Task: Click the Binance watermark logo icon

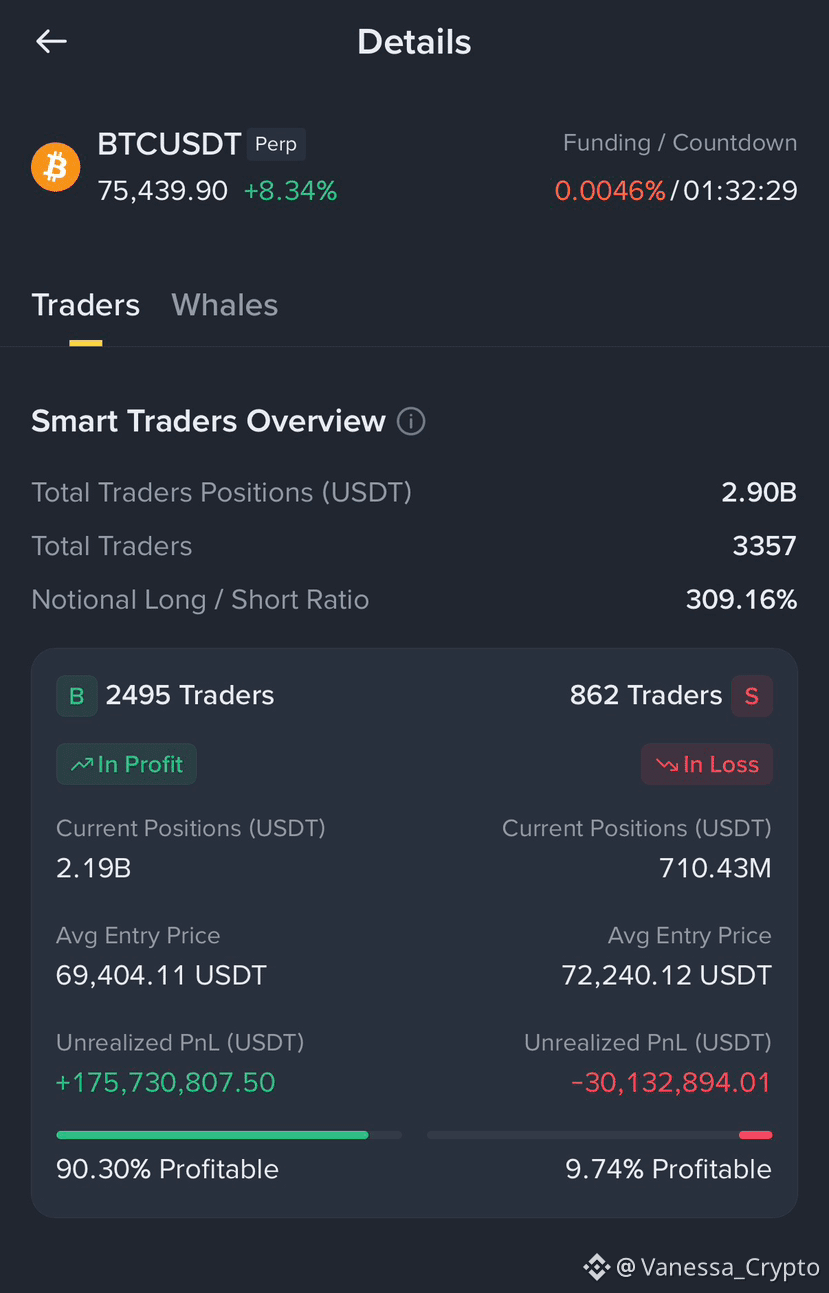Action: [597, 1267]
